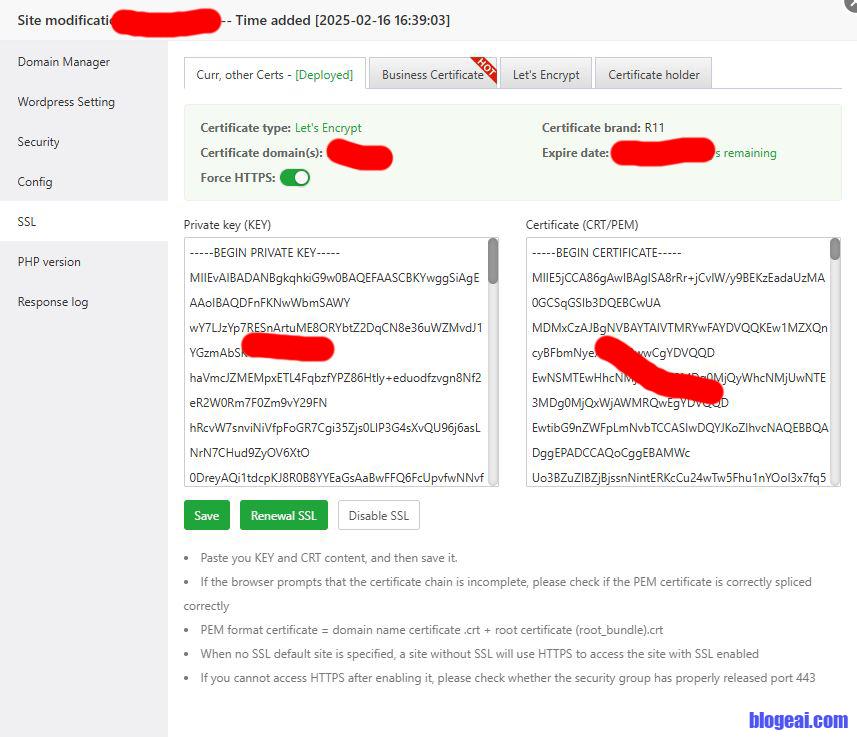857x737 pixels.
Task: Open the Domain Manager section
Action: (64, 62)
